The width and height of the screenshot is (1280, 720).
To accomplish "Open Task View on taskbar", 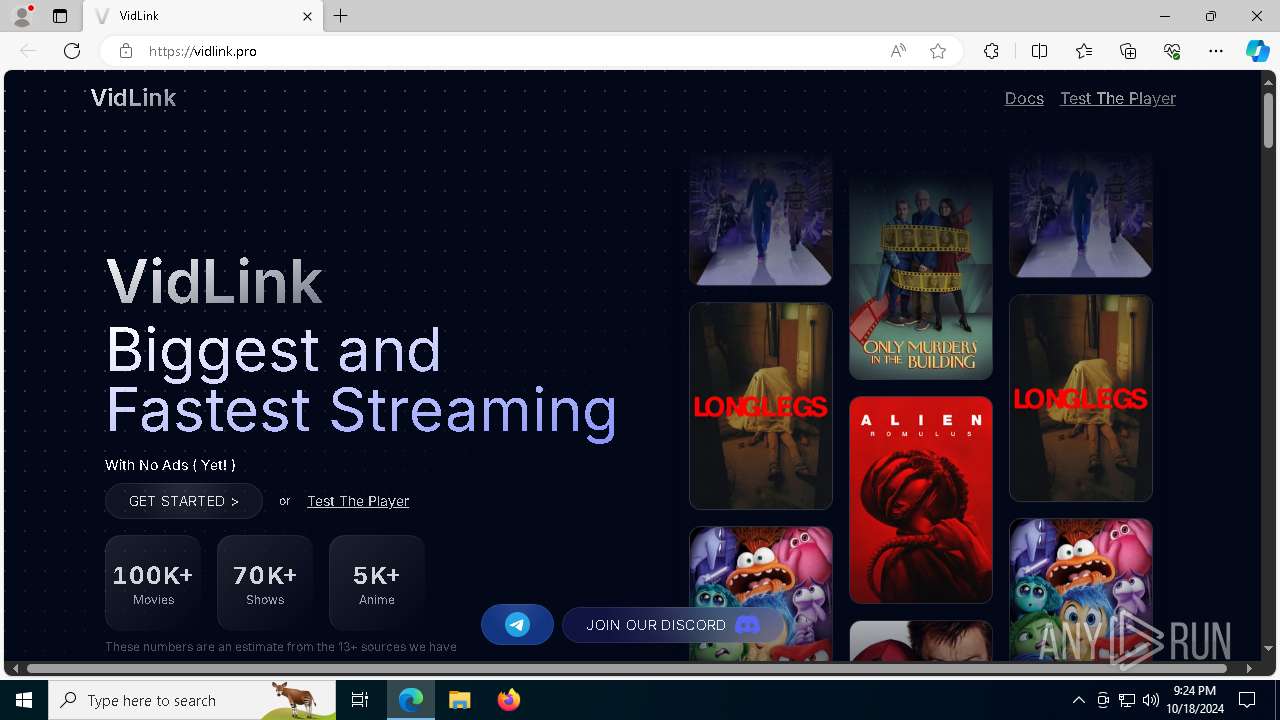I will (360, 700).
